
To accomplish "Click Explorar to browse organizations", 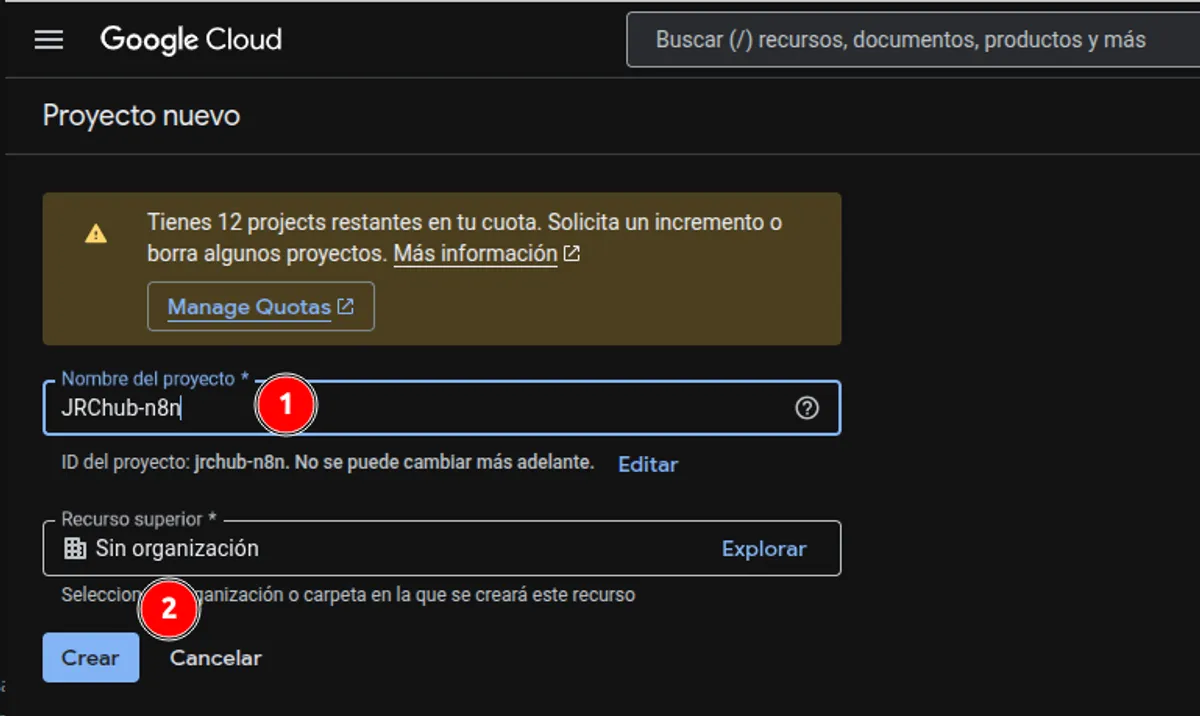I will (x=764, y=549).
